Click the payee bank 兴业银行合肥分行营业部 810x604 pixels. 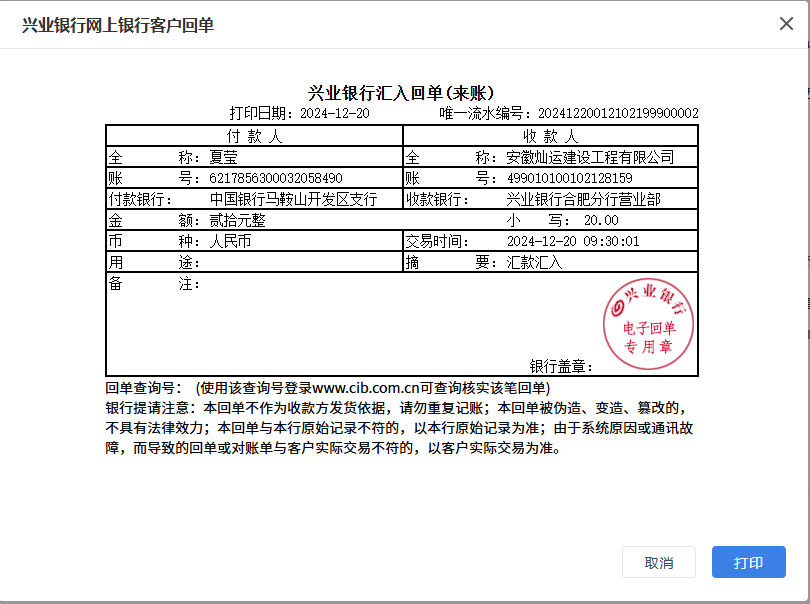click(583, 199)
